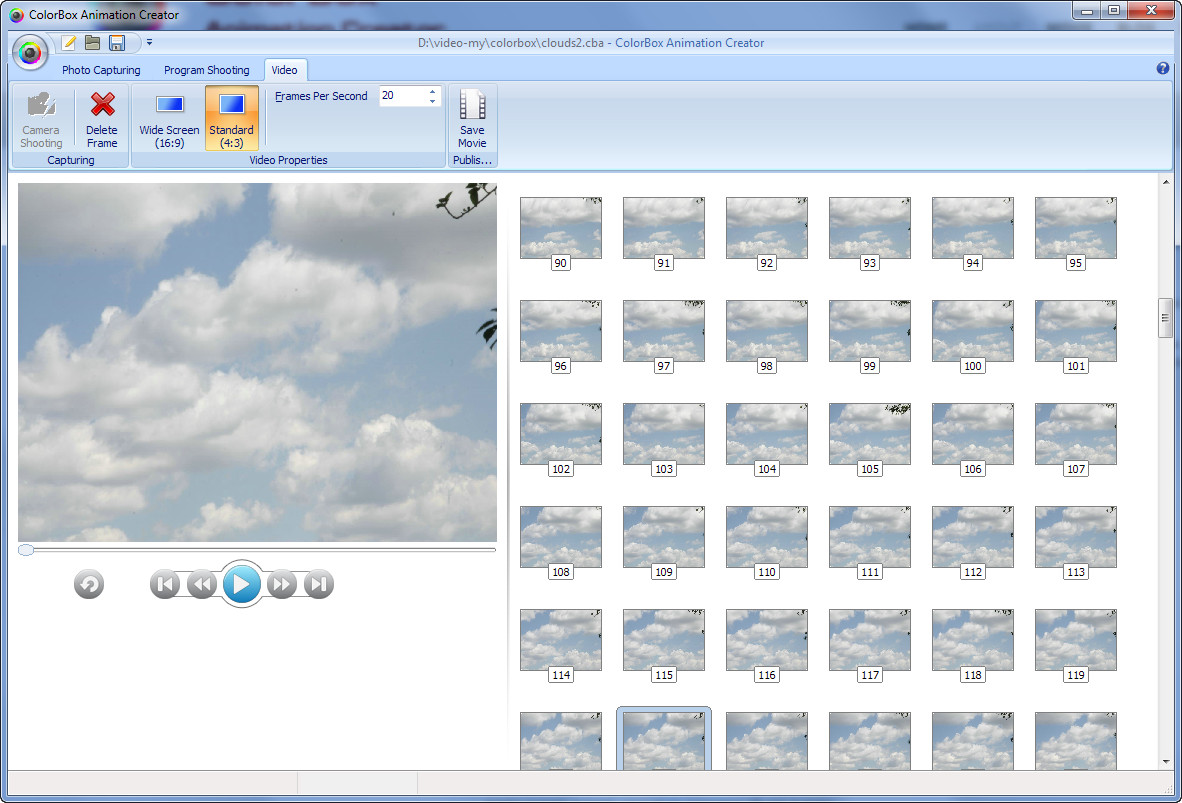Select frame thumbnail 112
The width and height of the screenshot is (1182, 803).
pos(972,537)
